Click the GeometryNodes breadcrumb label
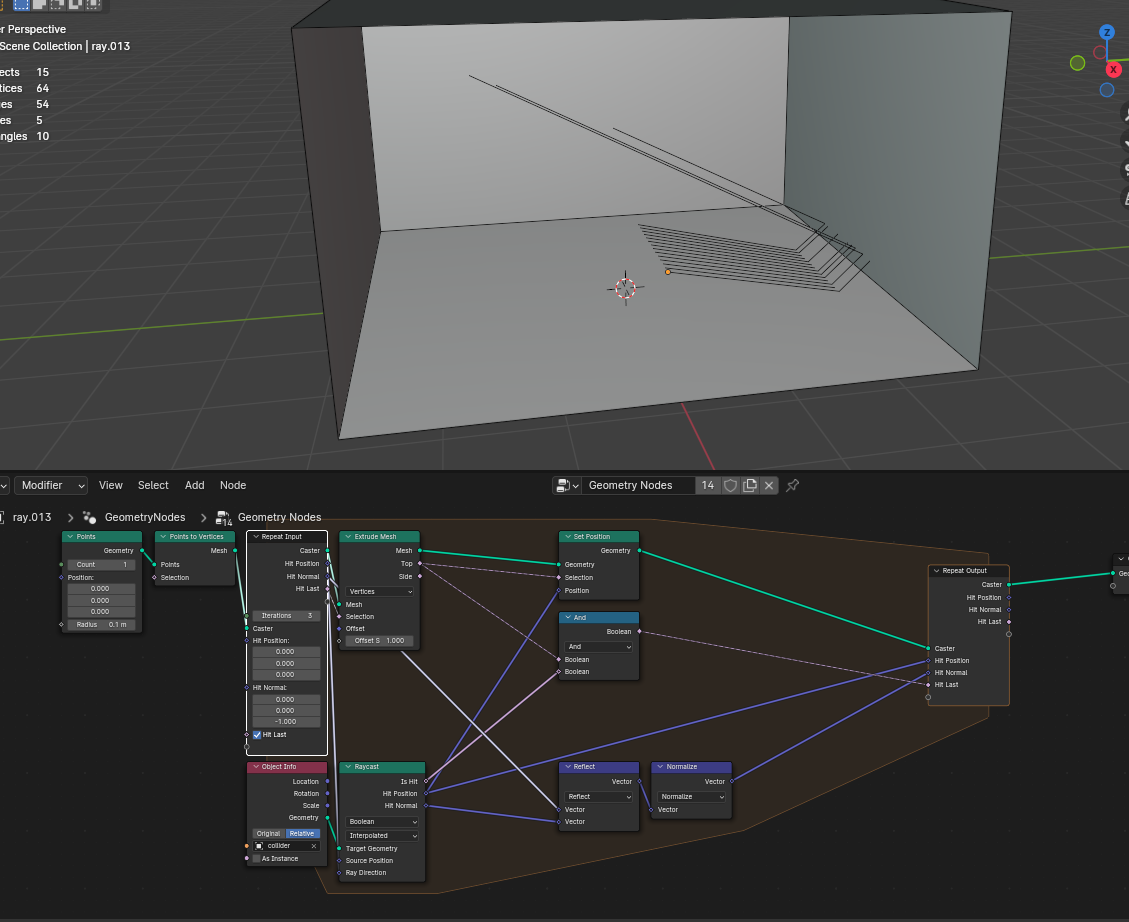This screenshot has width=1129, height=922. [145, 518]
